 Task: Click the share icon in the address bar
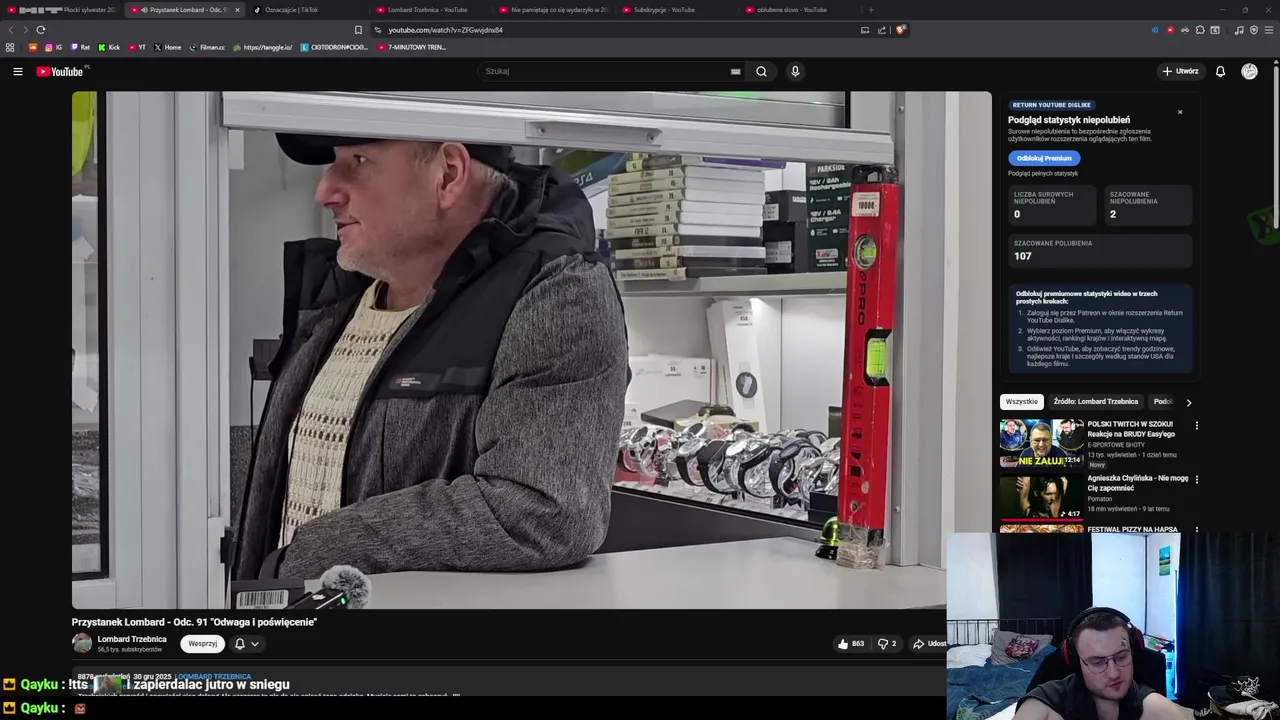point(882,30)
